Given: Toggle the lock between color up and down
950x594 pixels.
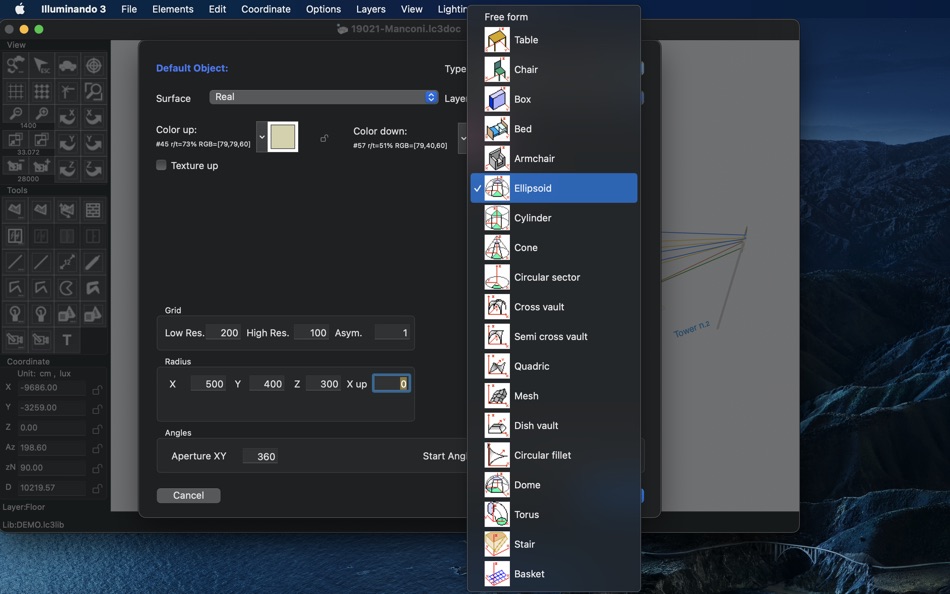Looking at the screenshot, I should tap(324, 139).
